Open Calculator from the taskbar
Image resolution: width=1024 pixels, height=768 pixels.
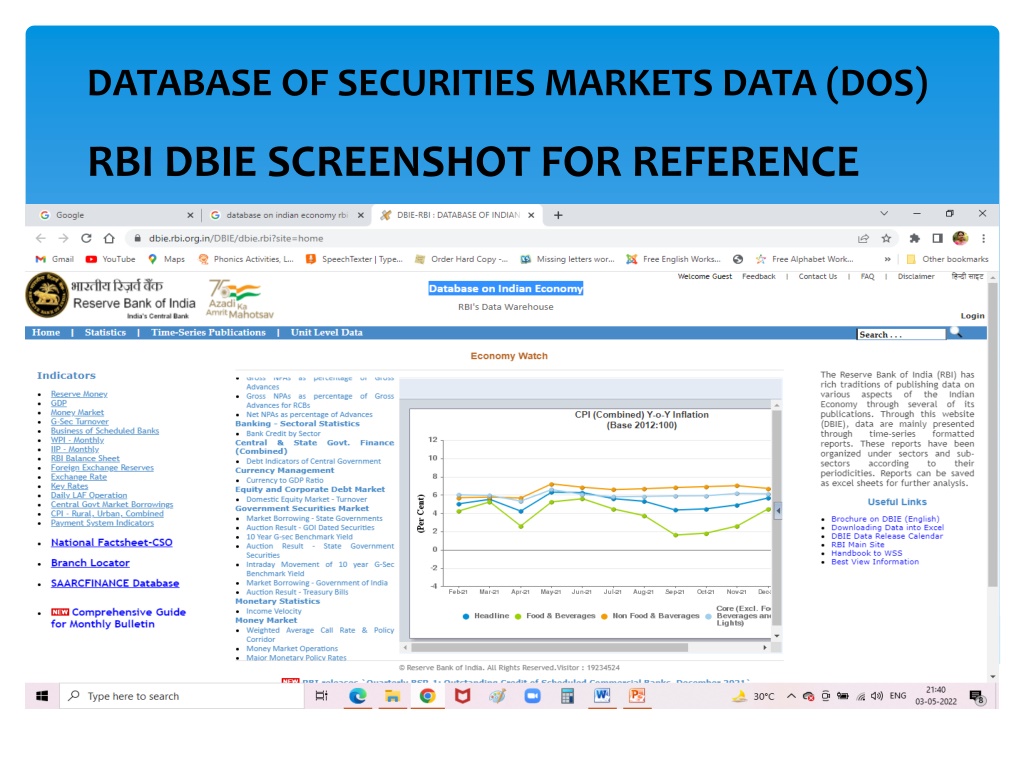567,696
